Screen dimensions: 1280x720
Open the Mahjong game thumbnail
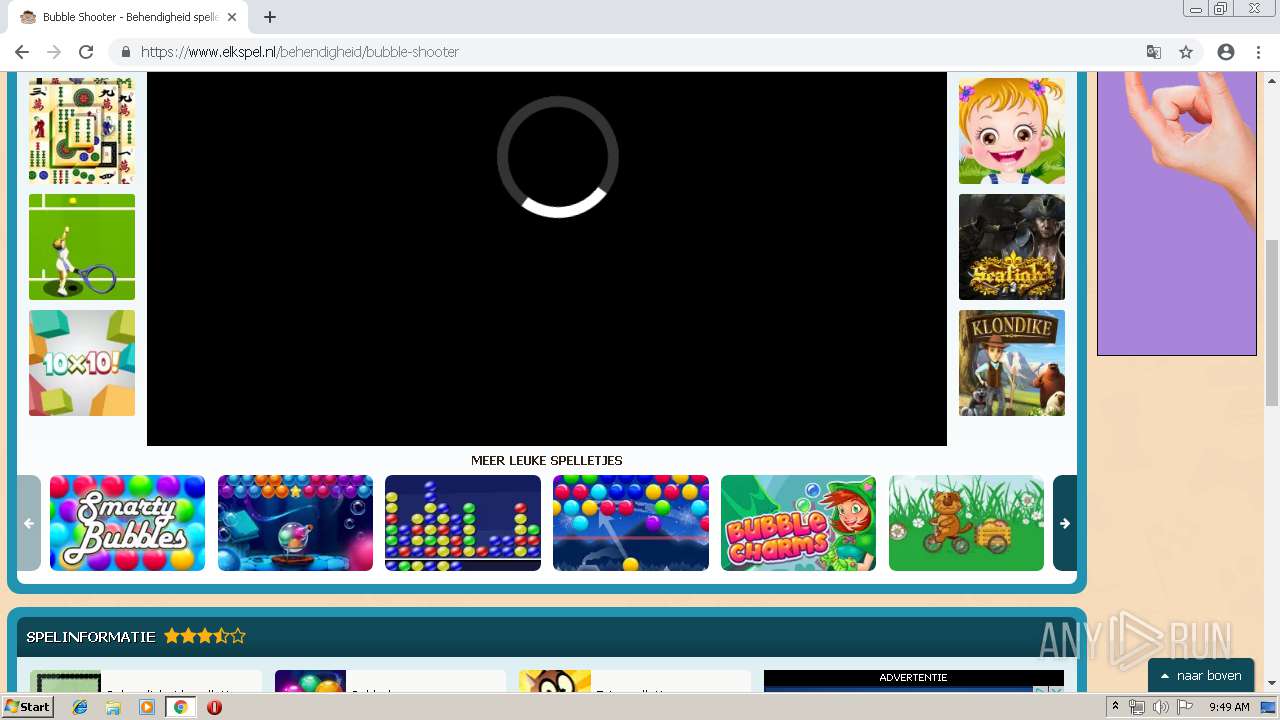tap(82, 131)
